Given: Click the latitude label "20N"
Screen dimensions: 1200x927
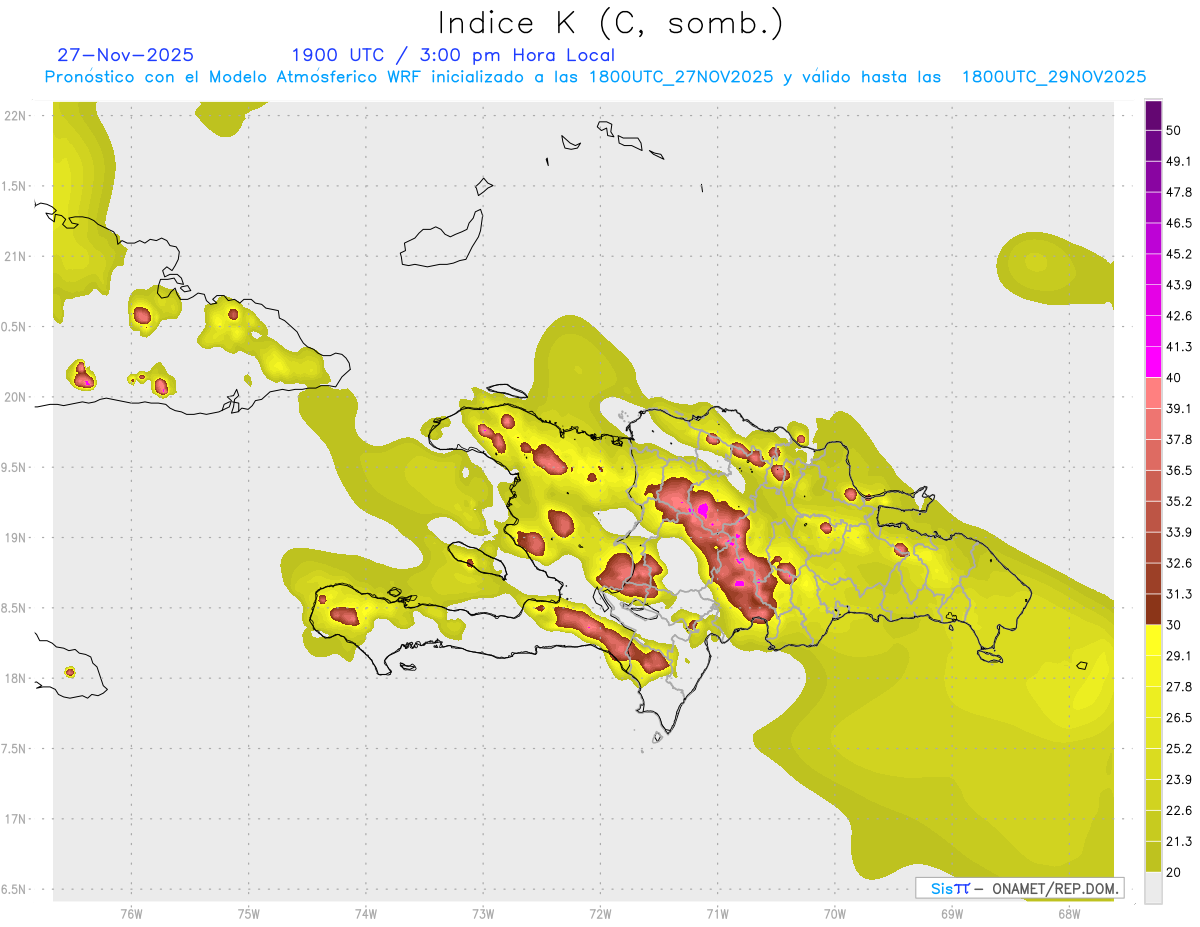Looking at the screenshot, I should (15, 397).
